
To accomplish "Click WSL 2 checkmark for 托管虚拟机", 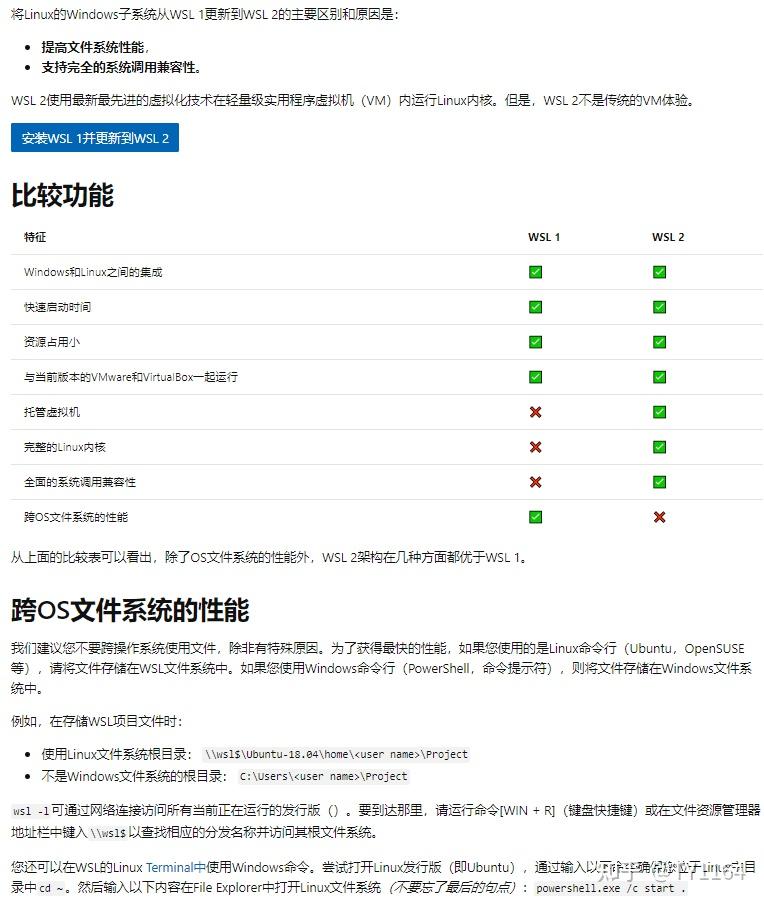I will [x=659, y=412].
